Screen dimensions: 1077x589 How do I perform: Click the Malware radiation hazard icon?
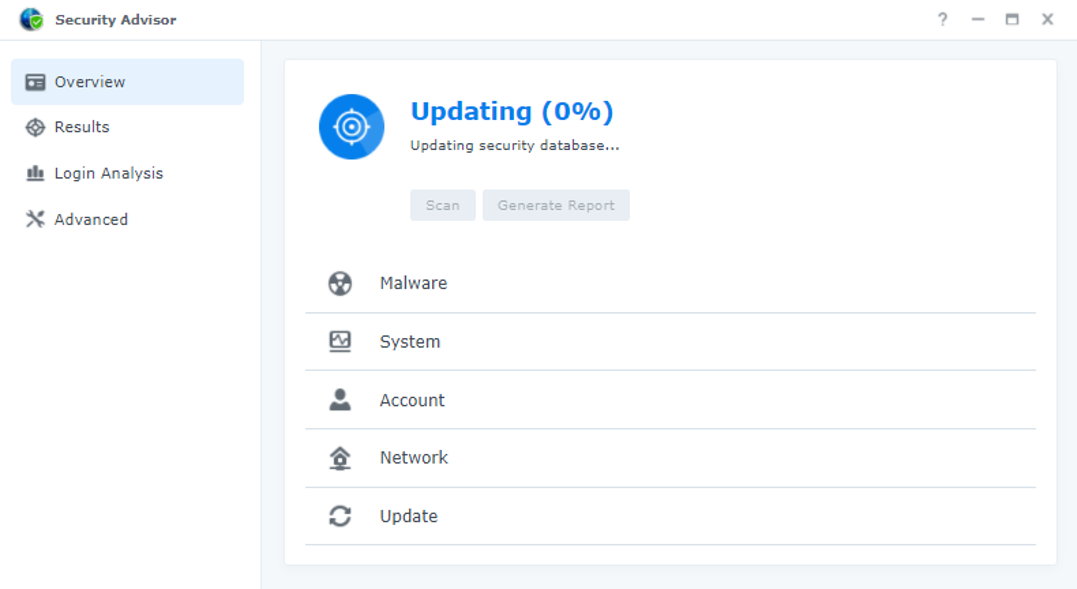coord(340,283)
